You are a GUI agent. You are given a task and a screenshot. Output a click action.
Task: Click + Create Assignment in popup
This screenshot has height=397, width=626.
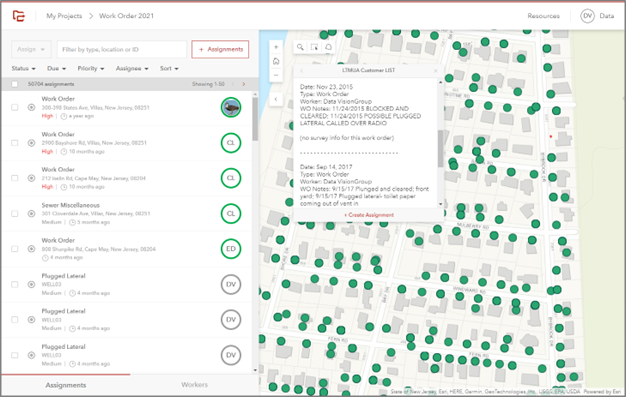tap(369, 215)
